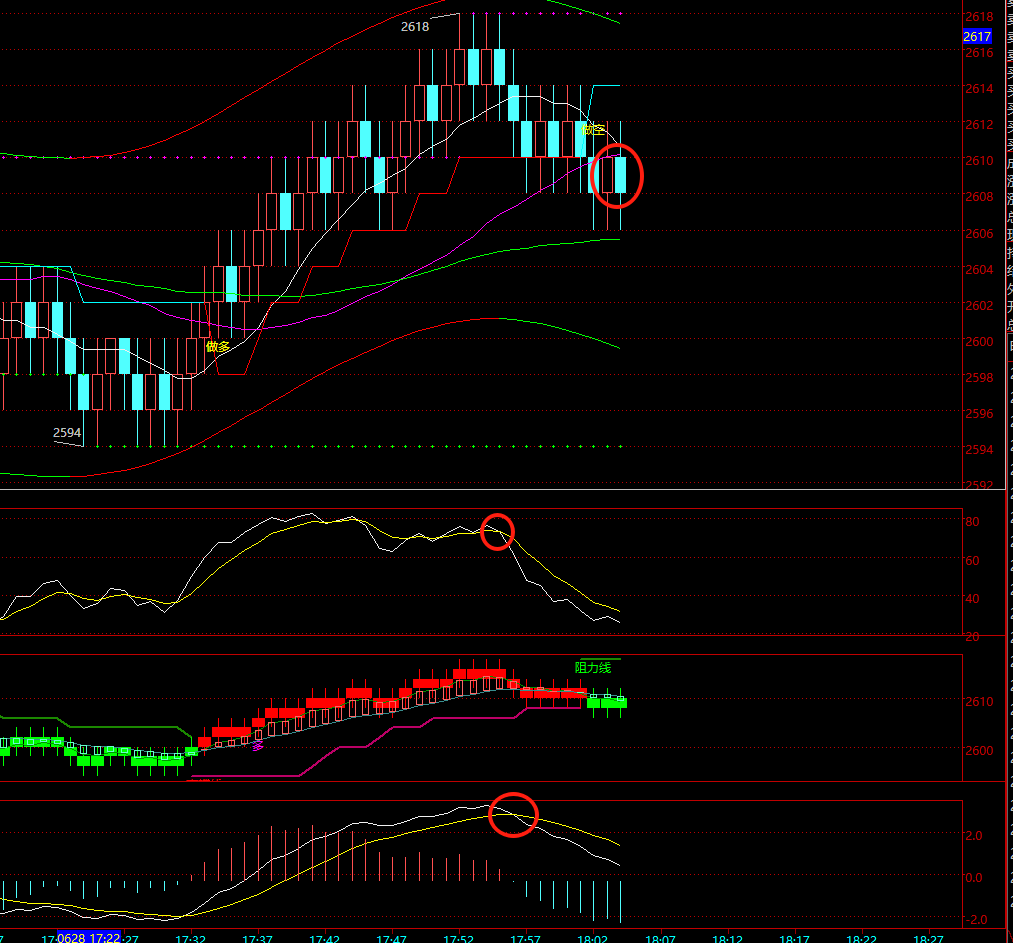This screenshot has width=1013, height=943.
Task: Click the 18:02 time axis label
Action: [593, 938]
